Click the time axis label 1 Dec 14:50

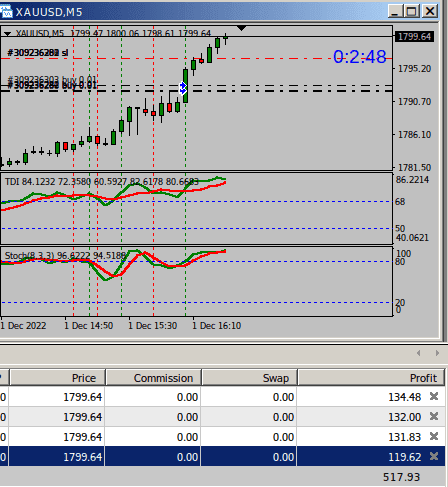click(88, 326)
